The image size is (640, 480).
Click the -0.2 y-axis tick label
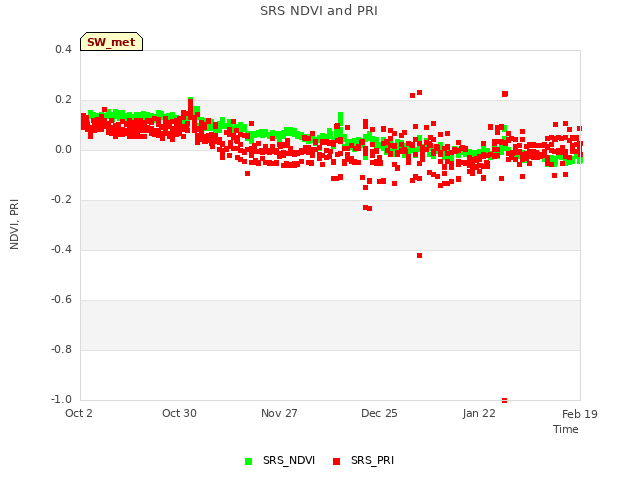point(61,200)
